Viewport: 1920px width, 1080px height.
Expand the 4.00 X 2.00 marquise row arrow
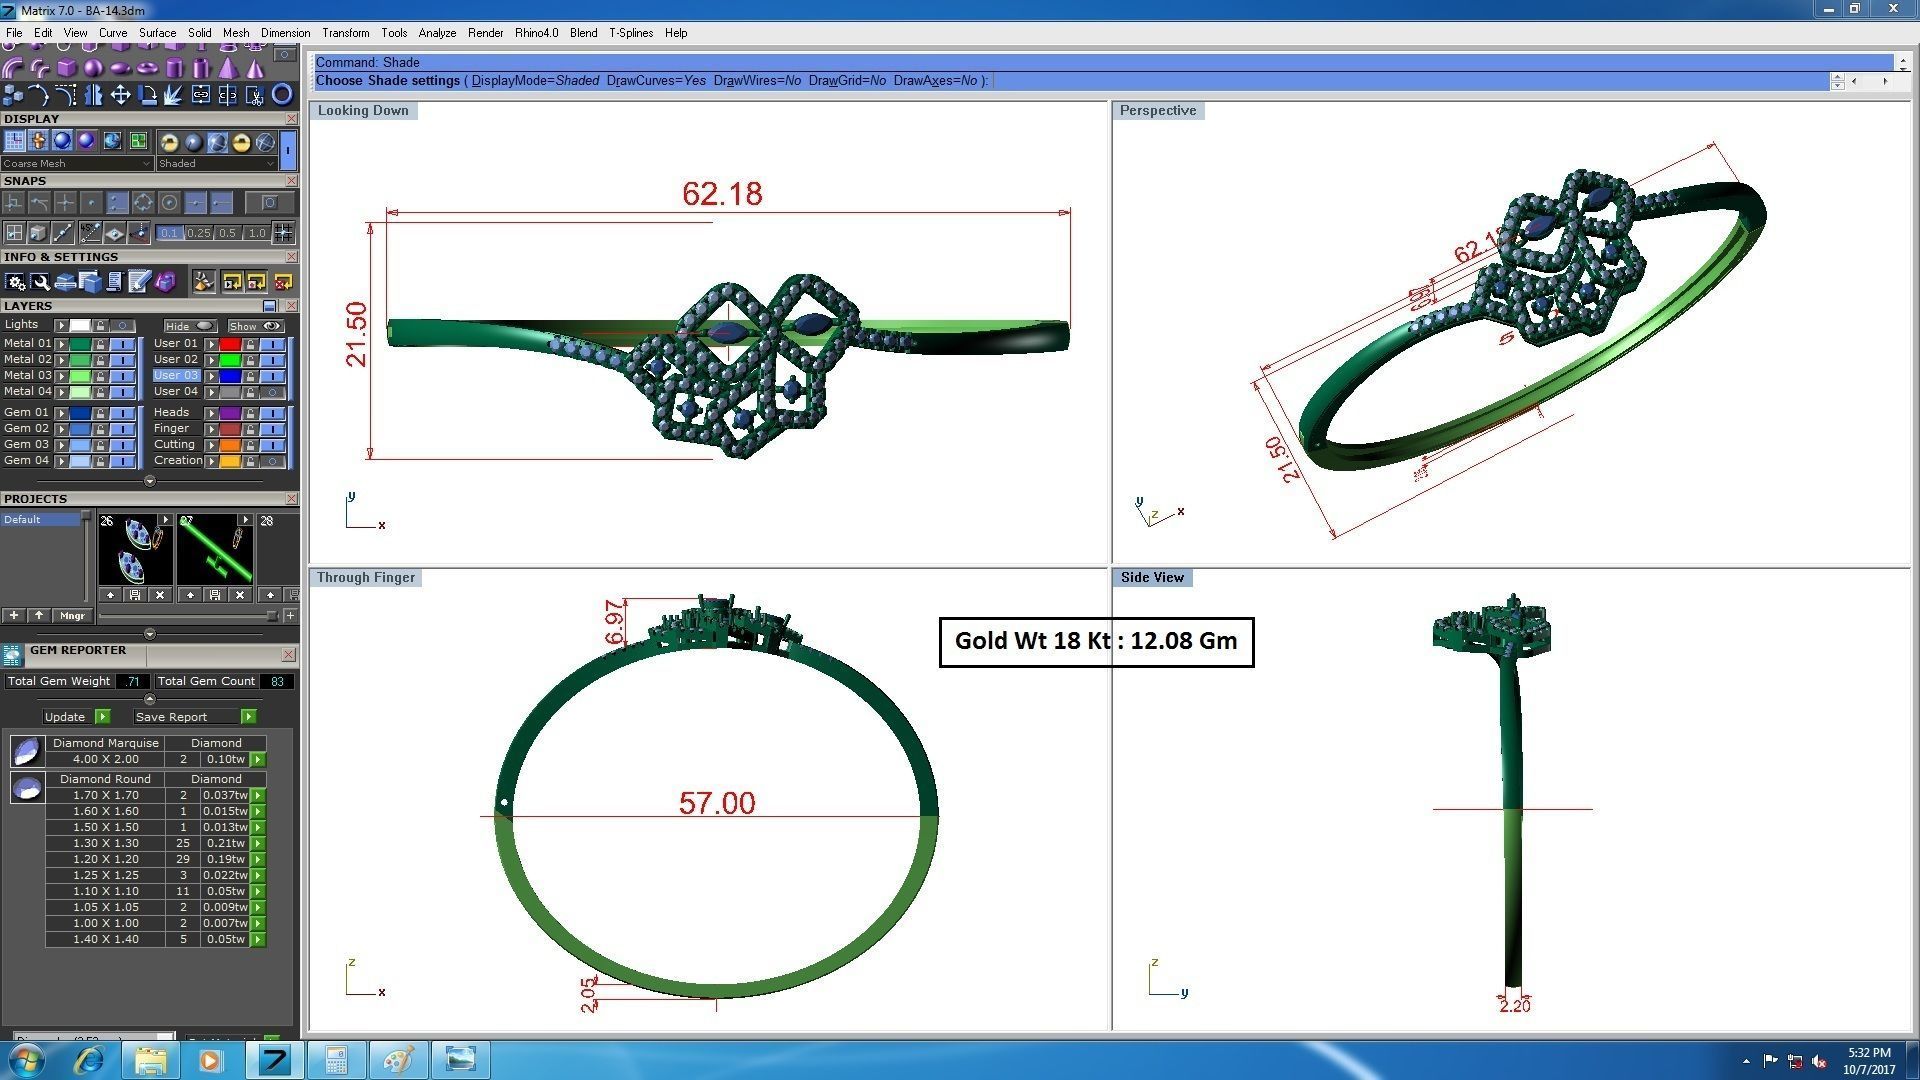(x=258, y=760)
